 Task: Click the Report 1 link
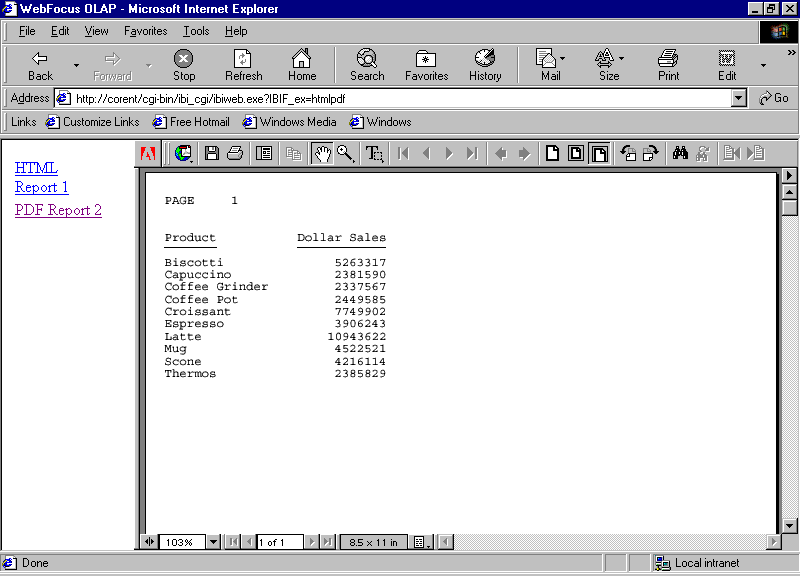click(x=41, y=187)
